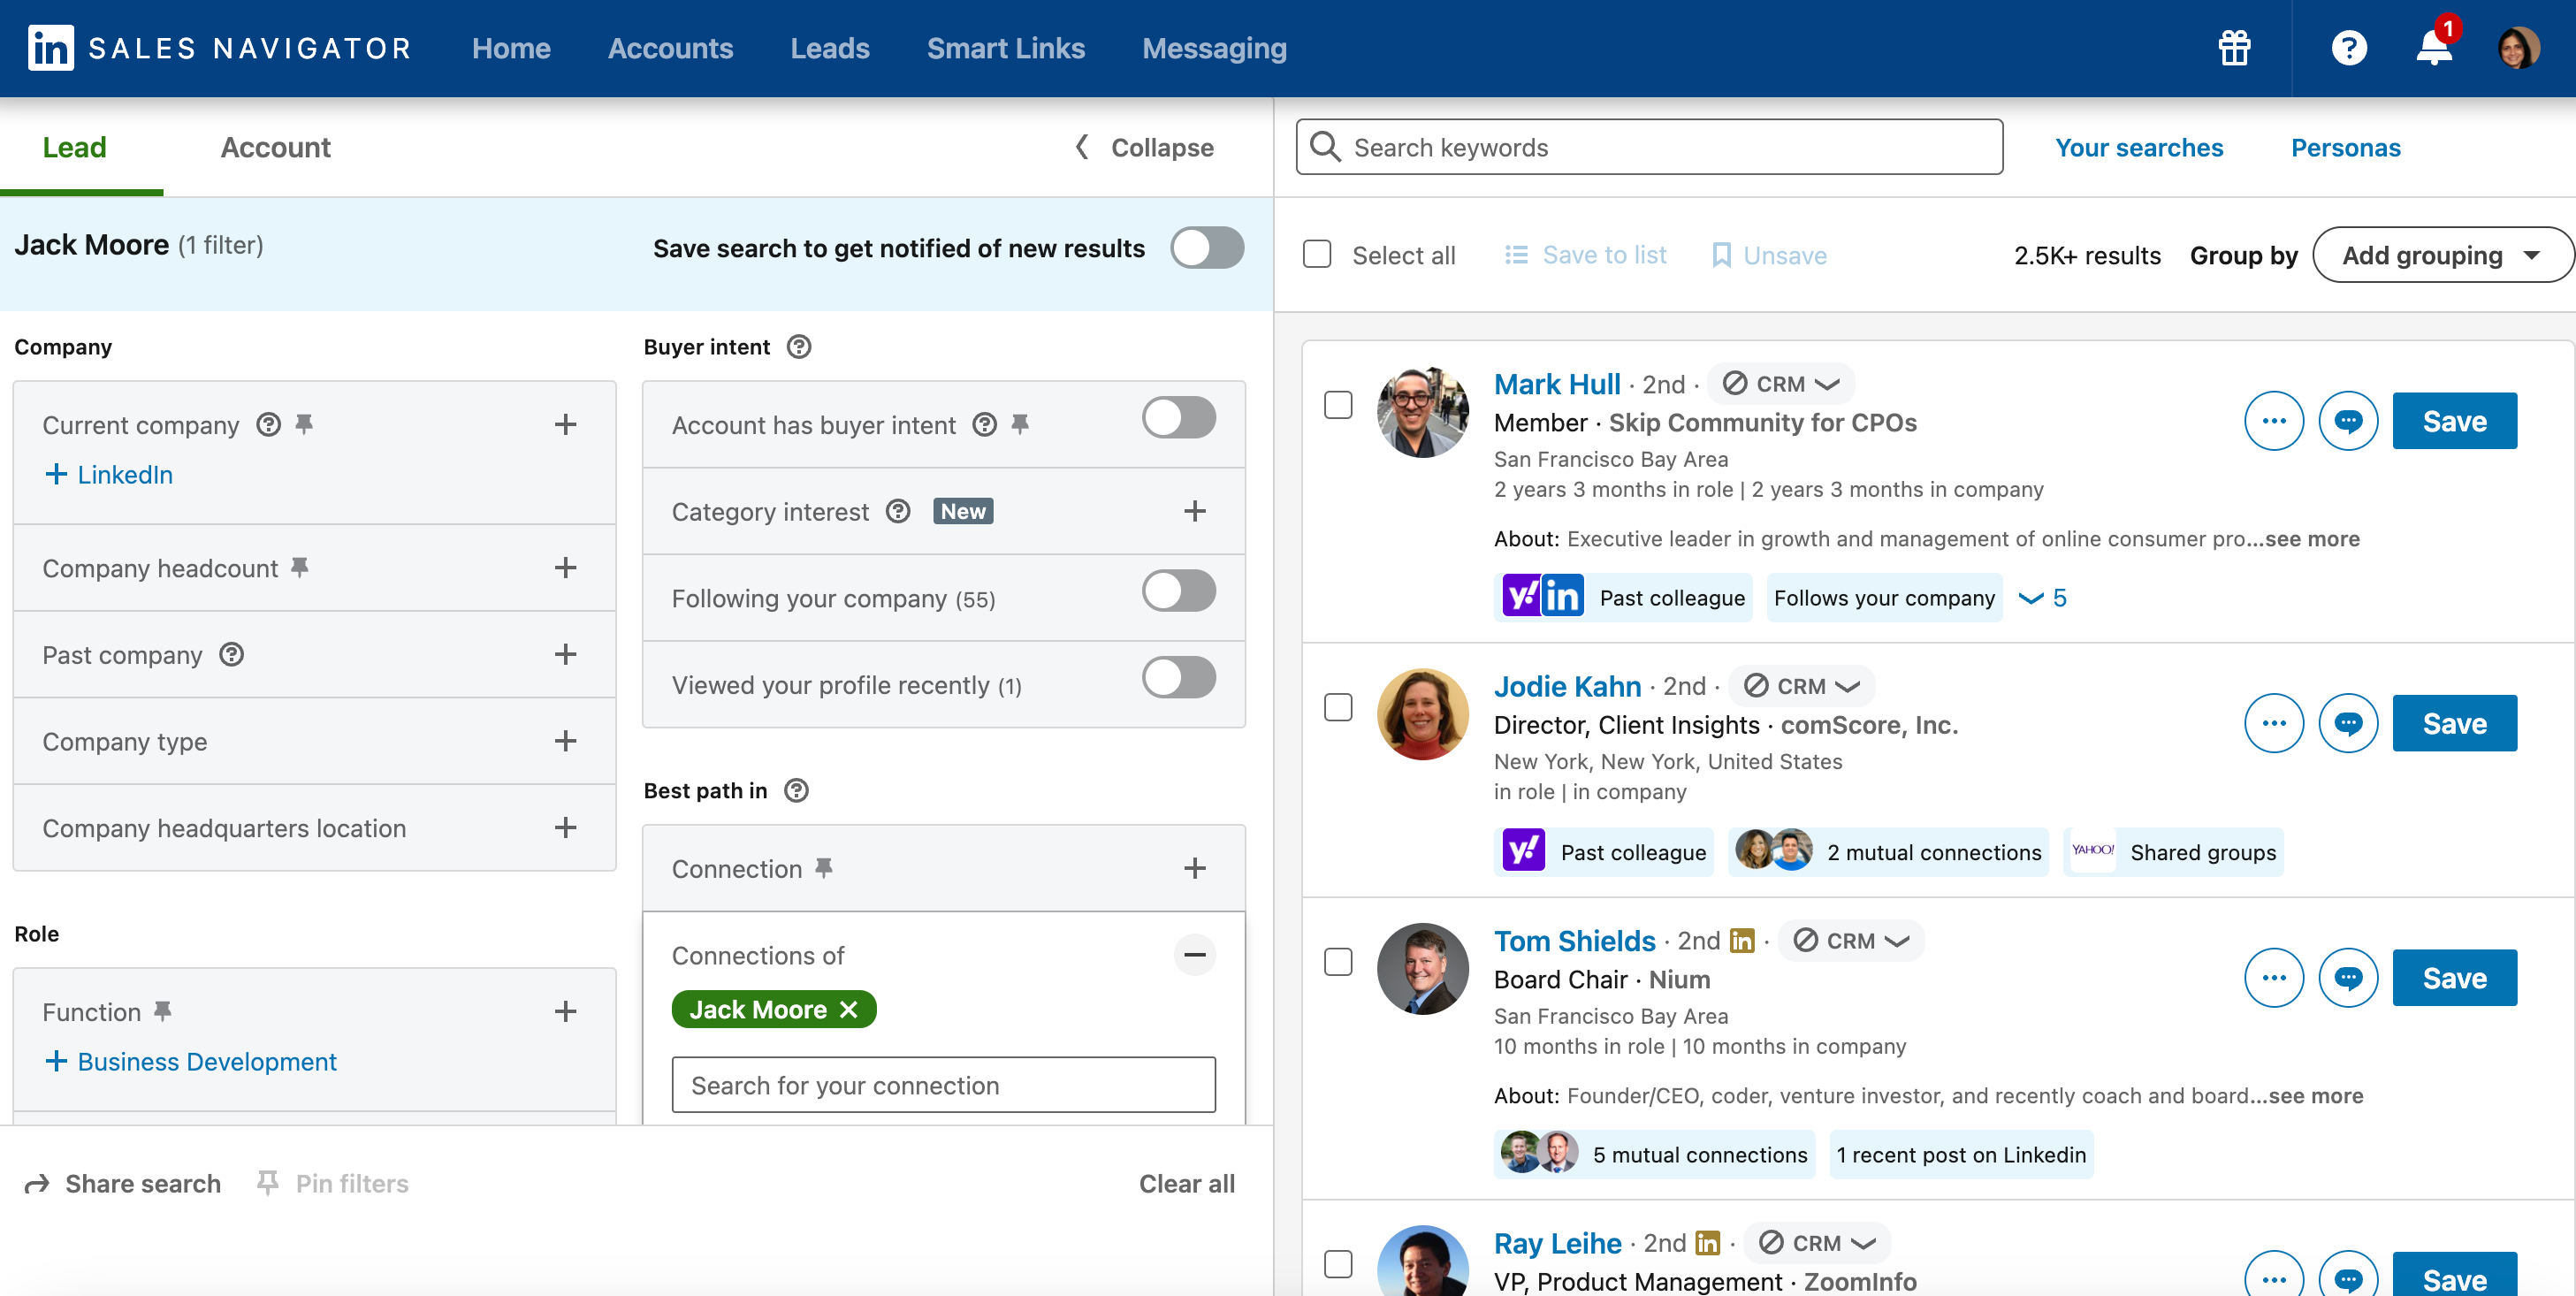Image resolution: width=2576 pixels, height=1296 pixels.
Task: Switch to the Account tab
Action: 275,147
